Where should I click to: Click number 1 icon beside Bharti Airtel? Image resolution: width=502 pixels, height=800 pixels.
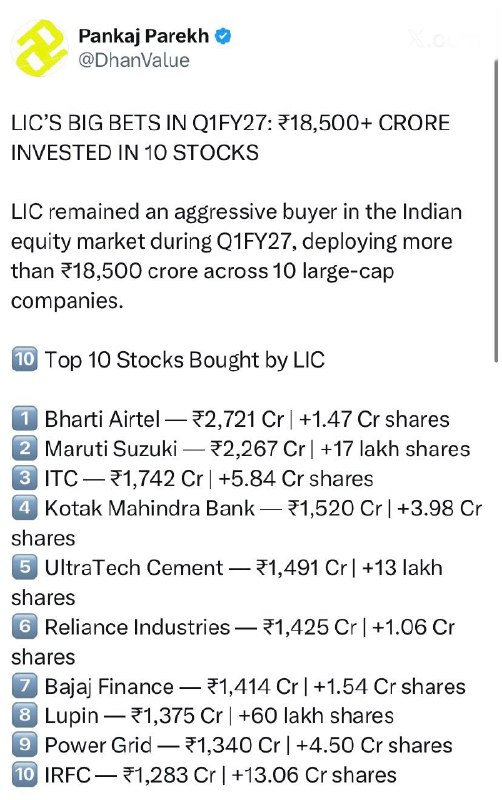(x=24, y=418)
